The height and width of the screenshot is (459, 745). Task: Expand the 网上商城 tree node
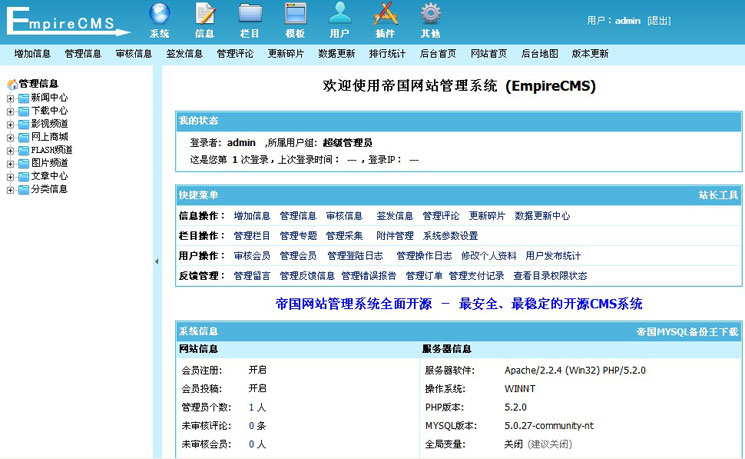[x=10, y=137]
